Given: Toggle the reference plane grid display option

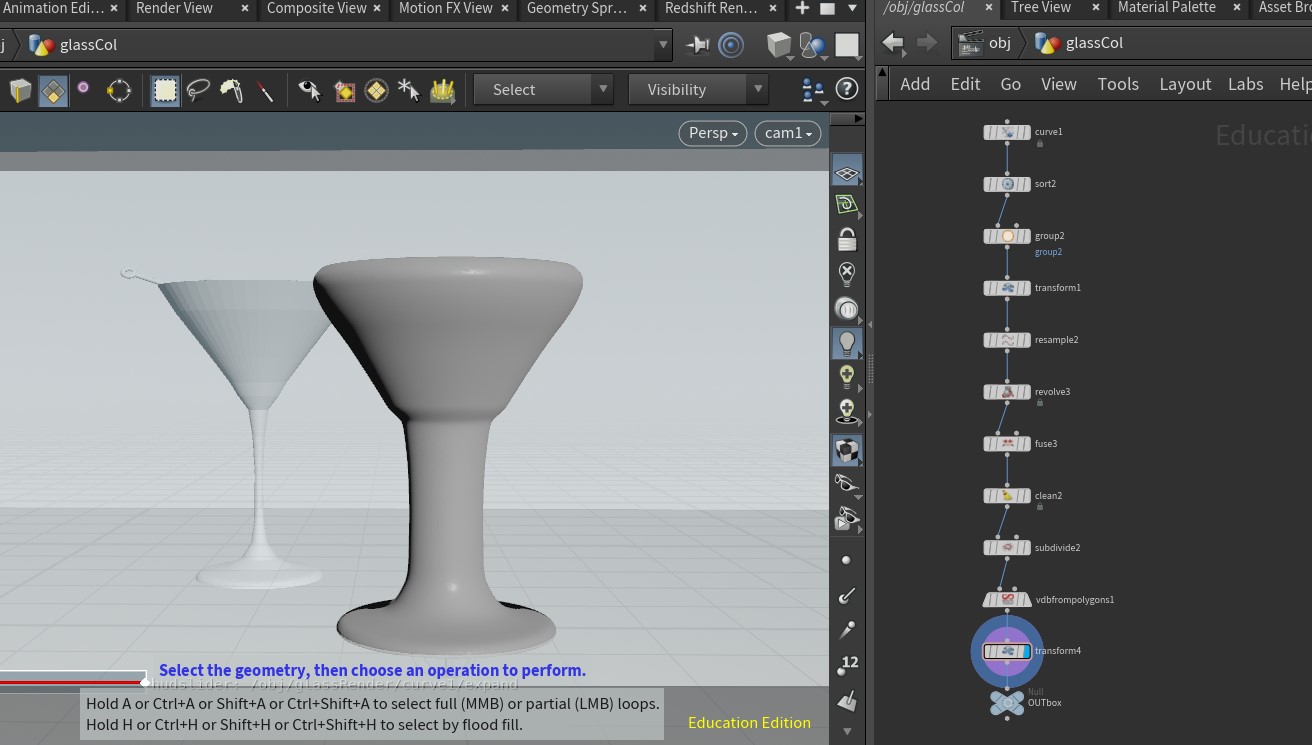Looking at the screenshot, I should coord(847,173).
